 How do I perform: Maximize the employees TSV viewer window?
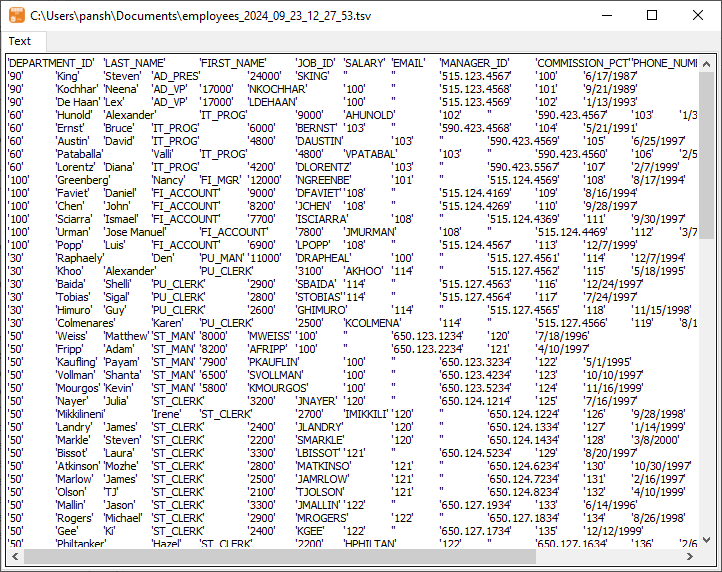tap(652, 16)
